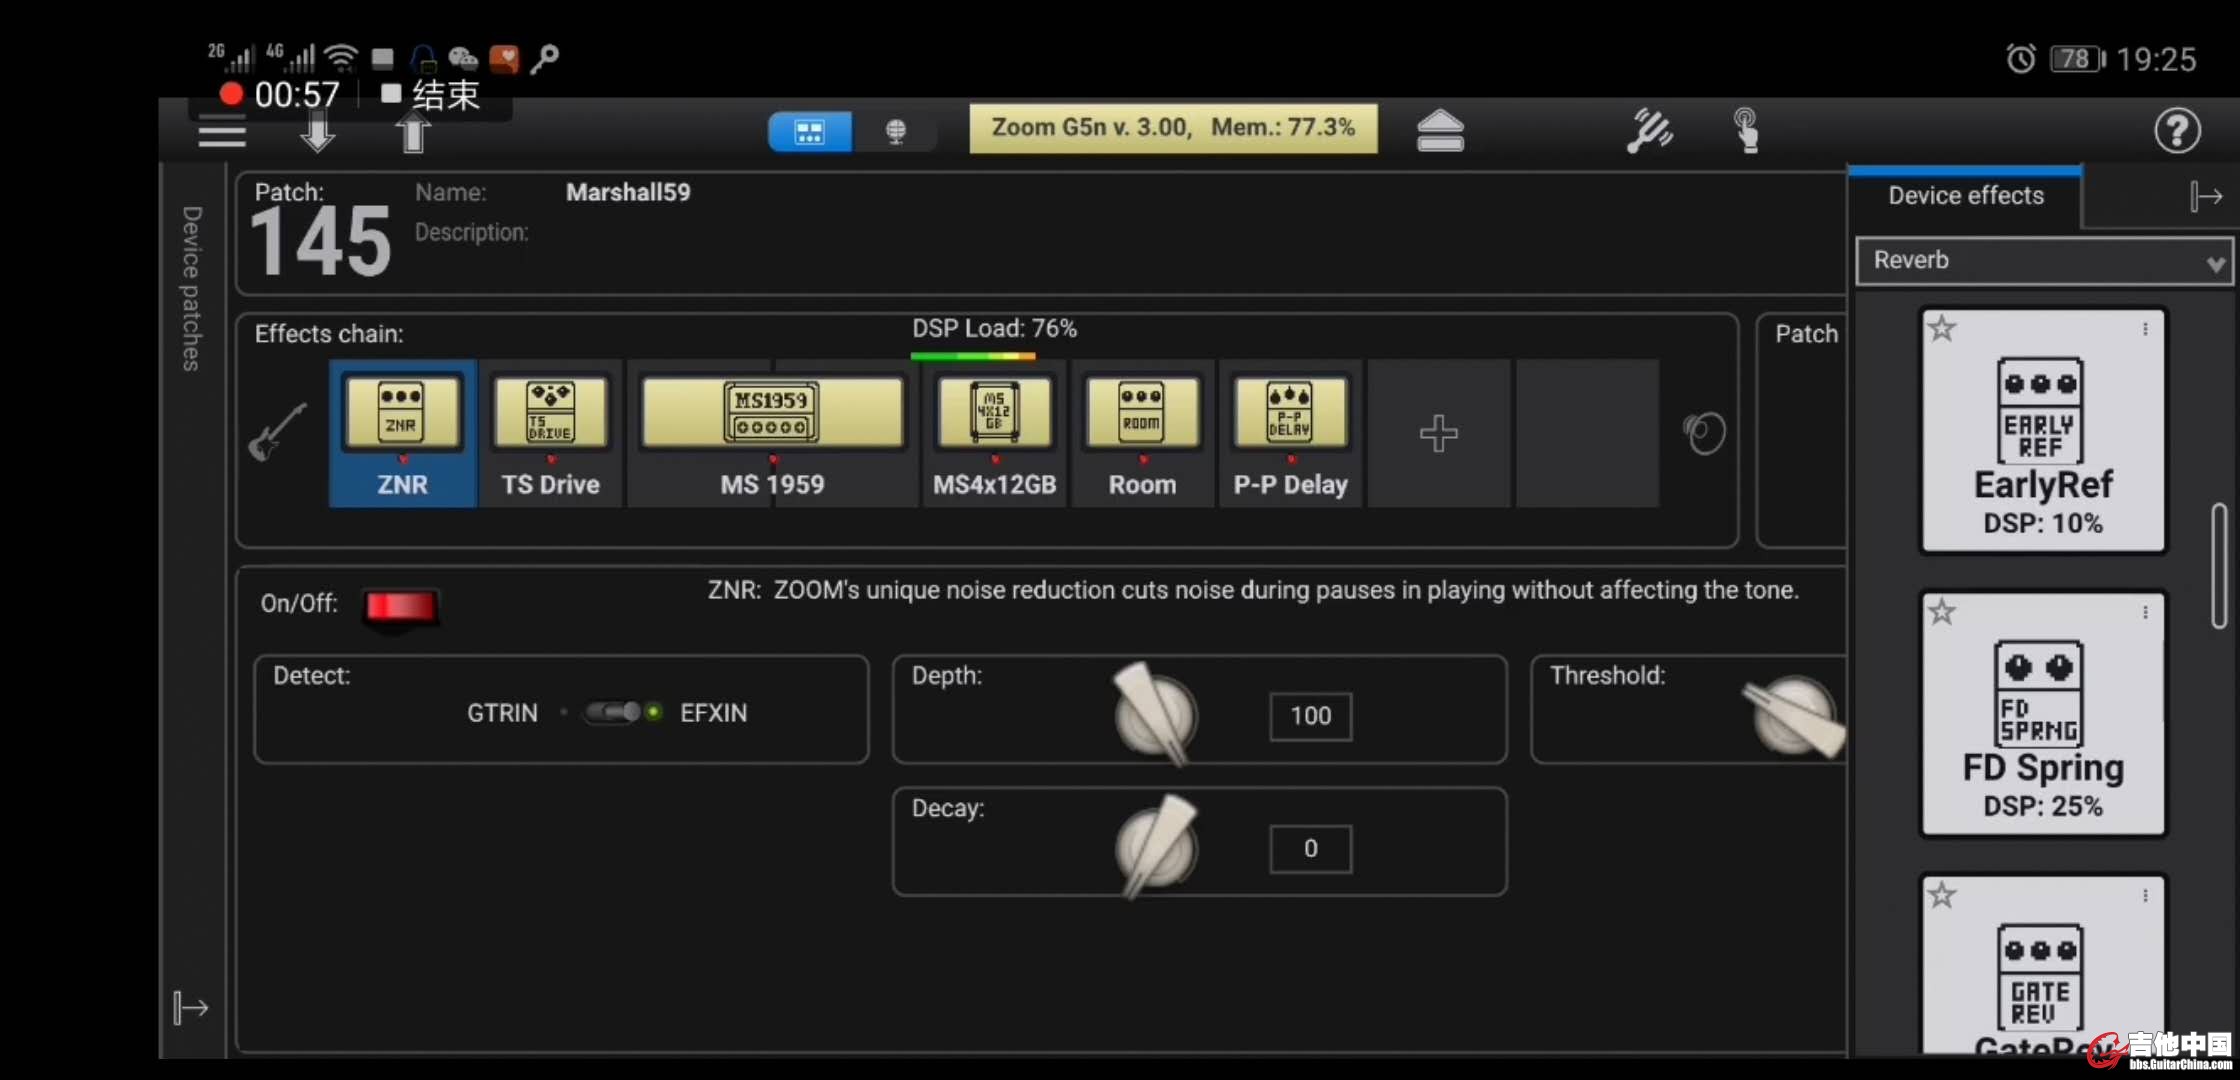Select the Room reverb effect
This screenshot has width=2240, height=1080.
(x=1142, y=434)
